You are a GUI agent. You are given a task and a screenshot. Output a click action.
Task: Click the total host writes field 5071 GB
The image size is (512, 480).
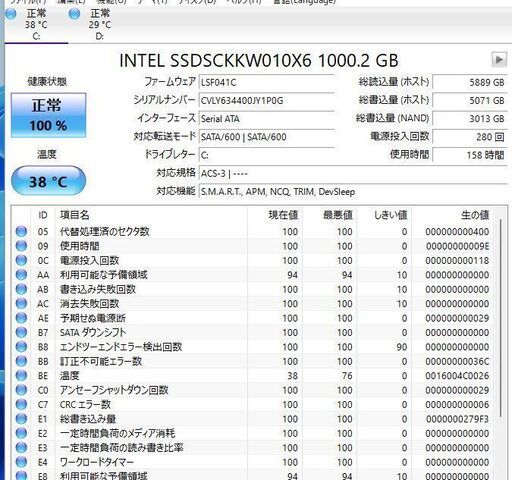click(470, 100)
